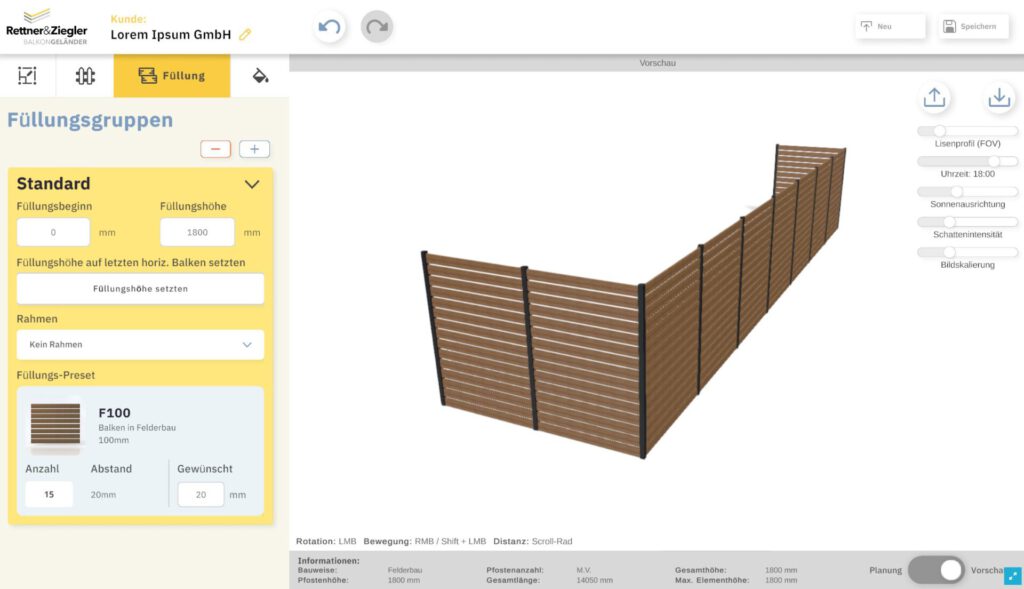Expand preview to fullscreen
This screenshot has height=589, width=1024.
pyautogui.click(x=1013, y=576)
